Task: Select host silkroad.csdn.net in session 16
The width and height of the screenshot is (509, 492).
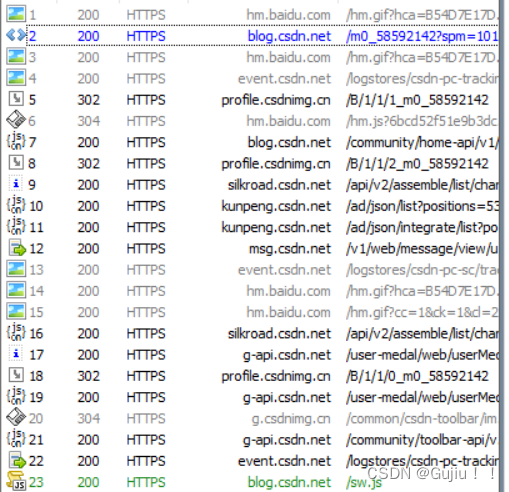Action: point(279,333)
